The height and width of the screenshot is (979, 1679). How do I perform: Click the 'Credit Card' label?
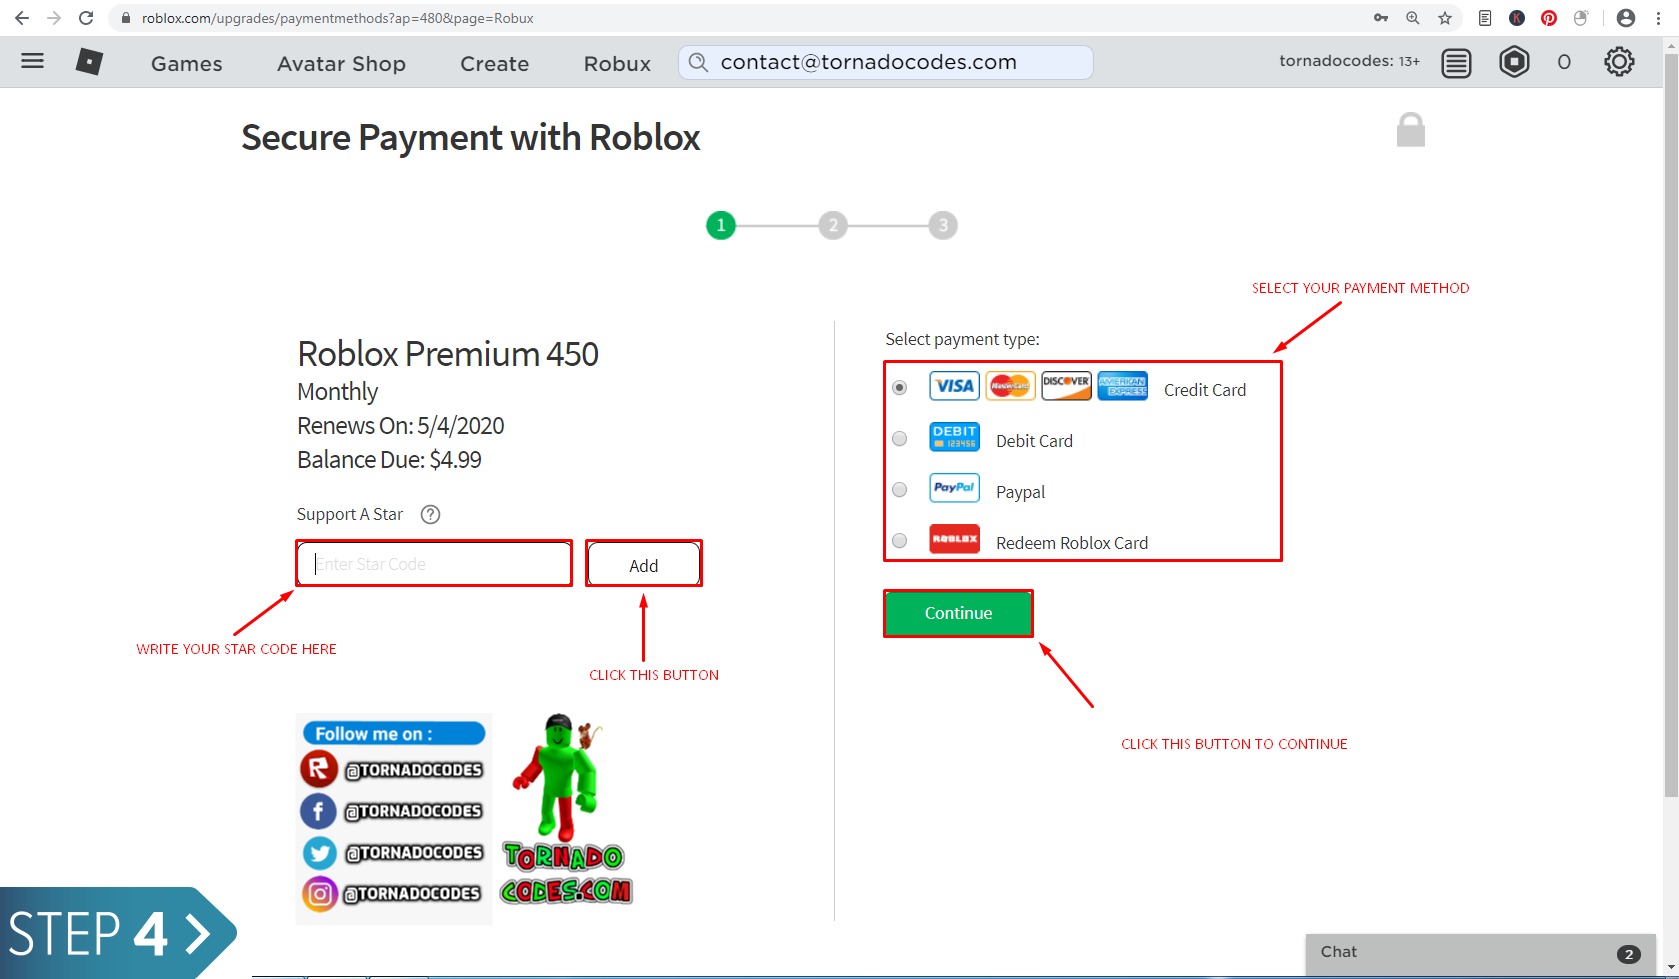[1205, 390]
